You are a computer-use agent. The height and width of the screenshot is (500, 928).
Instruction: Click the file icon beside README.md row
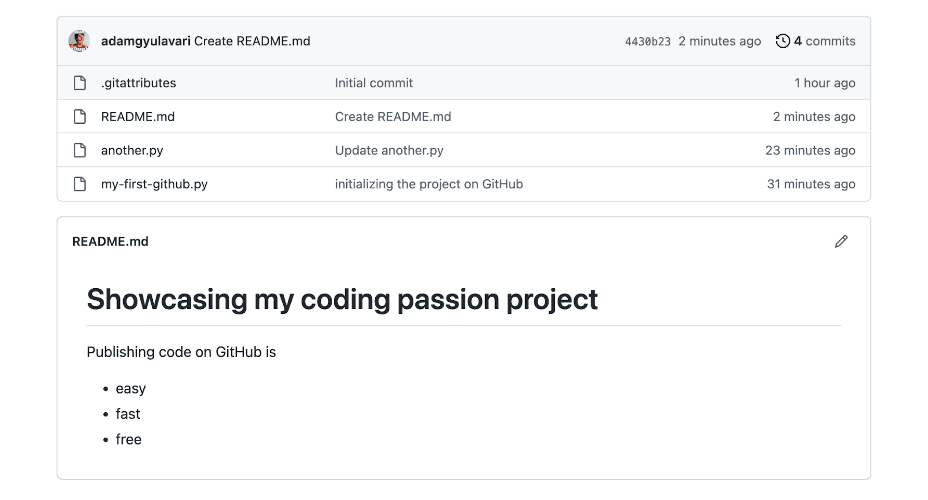point(80,117)
